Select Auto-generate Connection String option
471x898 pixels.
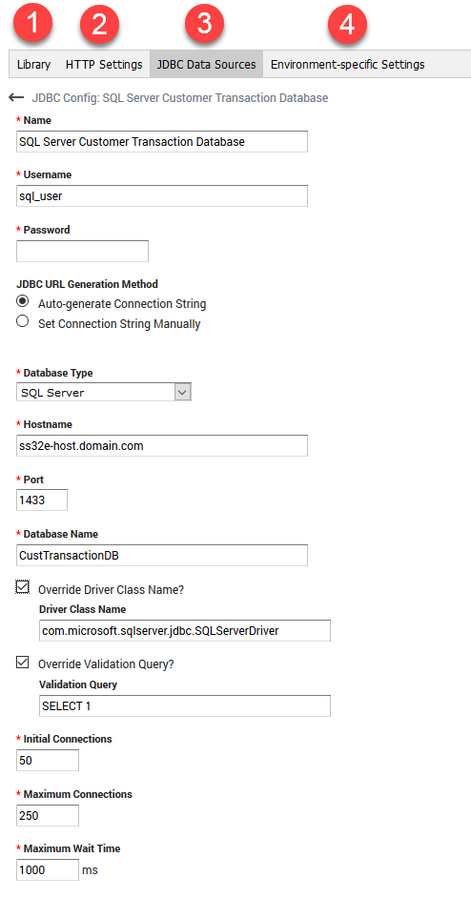click(x=22, y=302)
